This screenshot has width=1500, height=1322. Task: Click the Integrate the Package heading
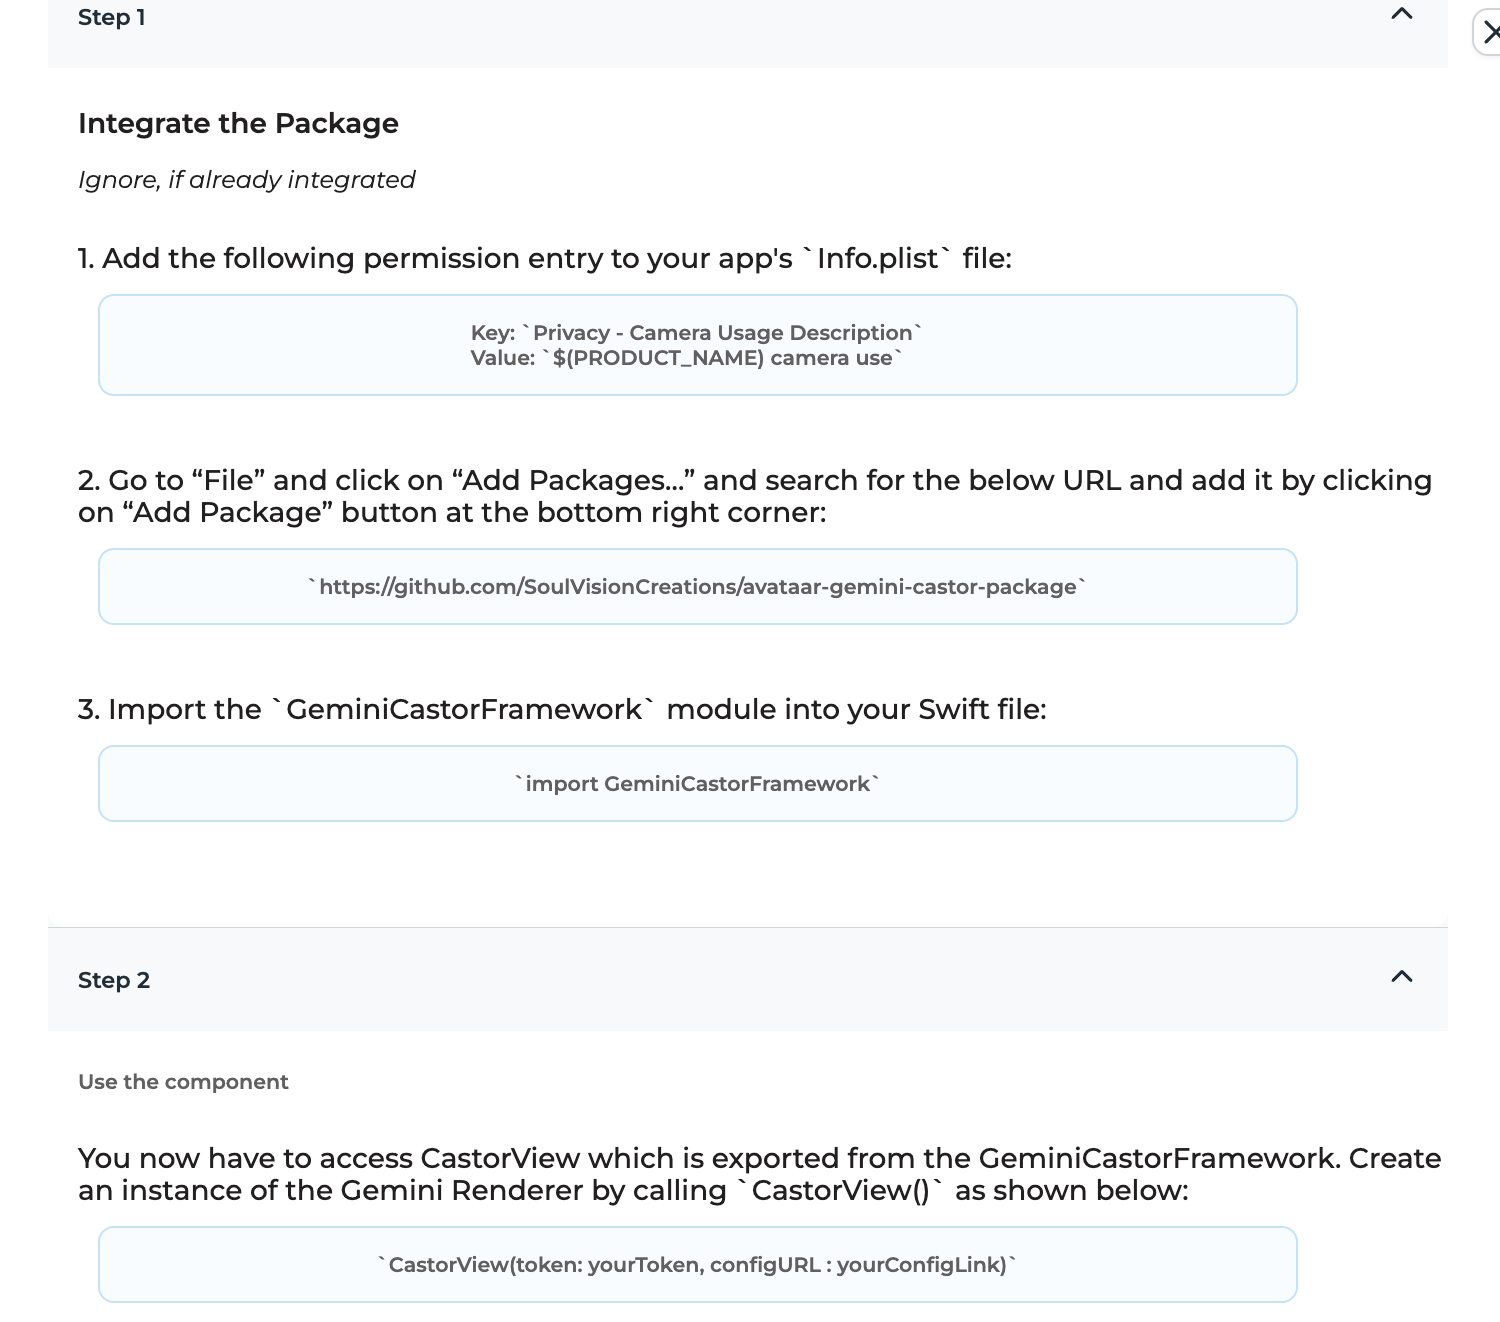coord(238,123)
